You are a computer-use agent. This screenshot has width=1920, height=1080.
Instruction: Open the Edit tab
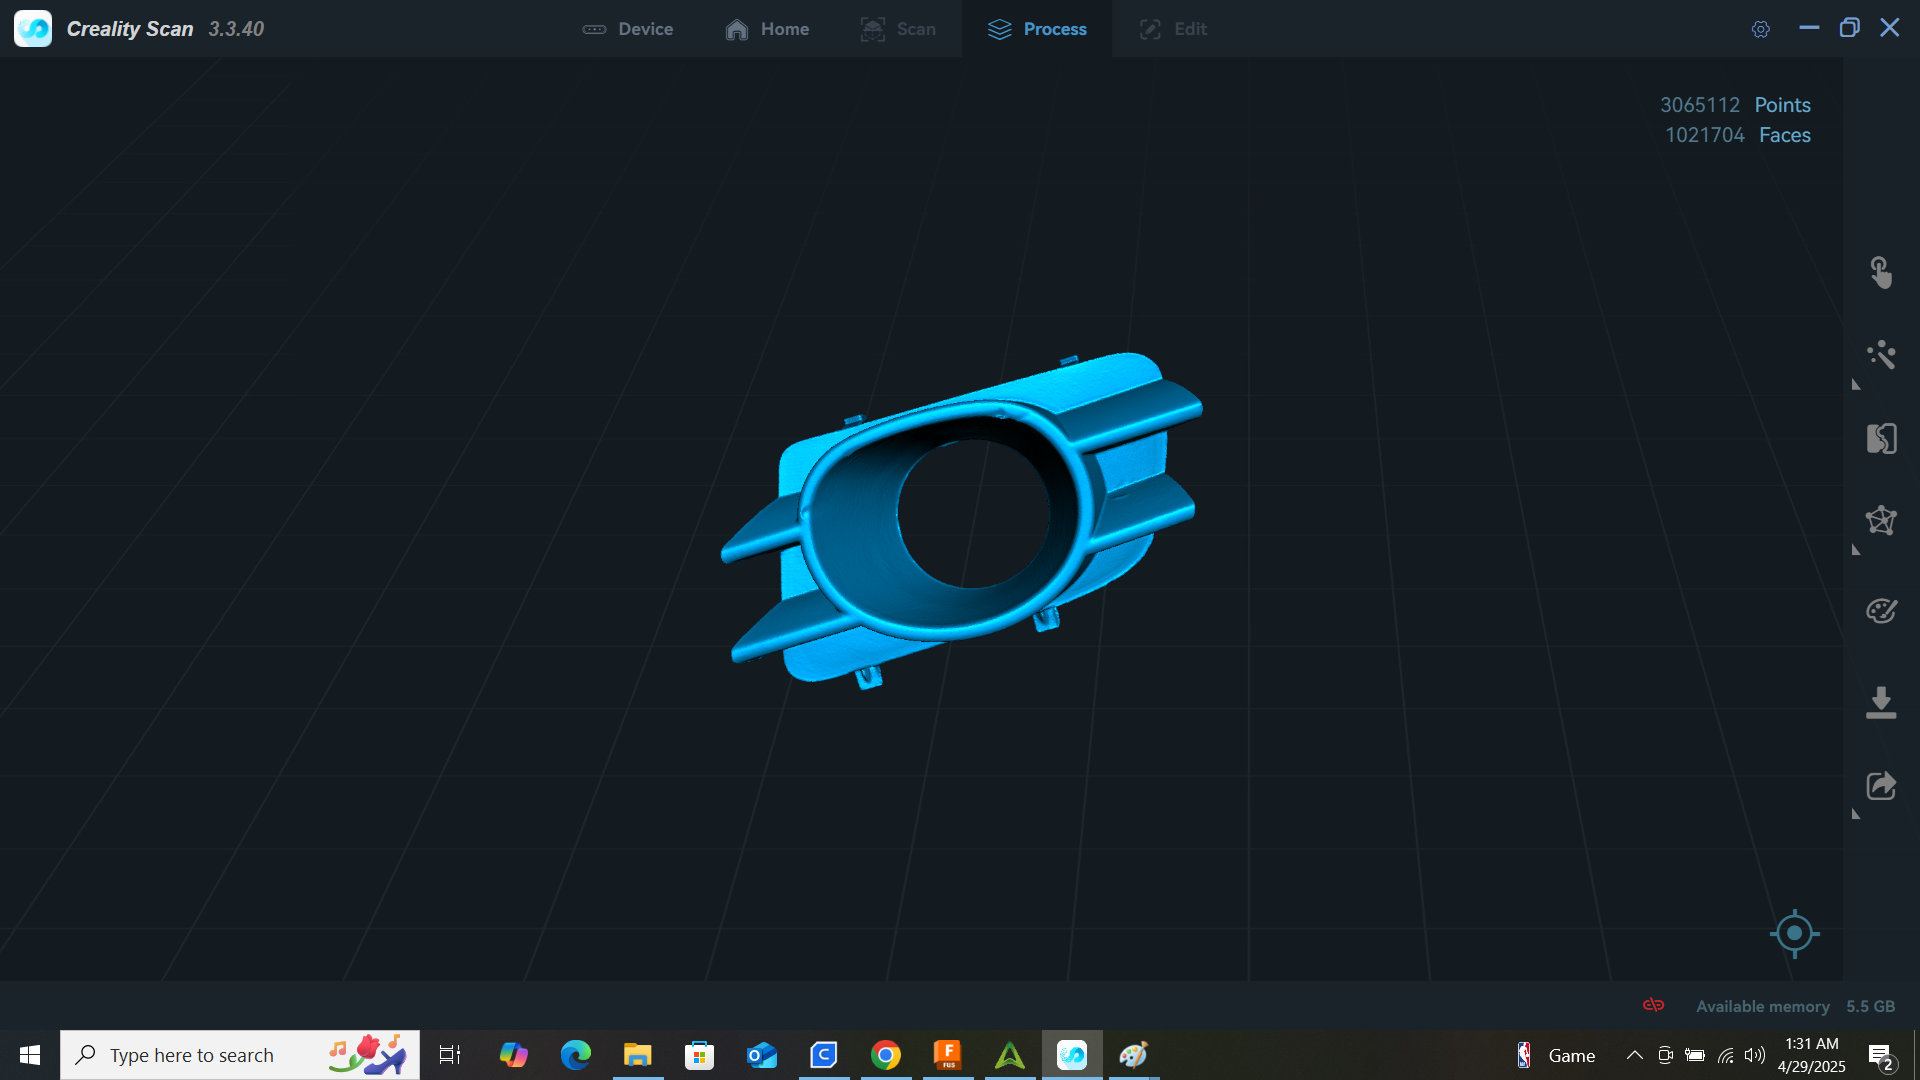(1173, 29)
